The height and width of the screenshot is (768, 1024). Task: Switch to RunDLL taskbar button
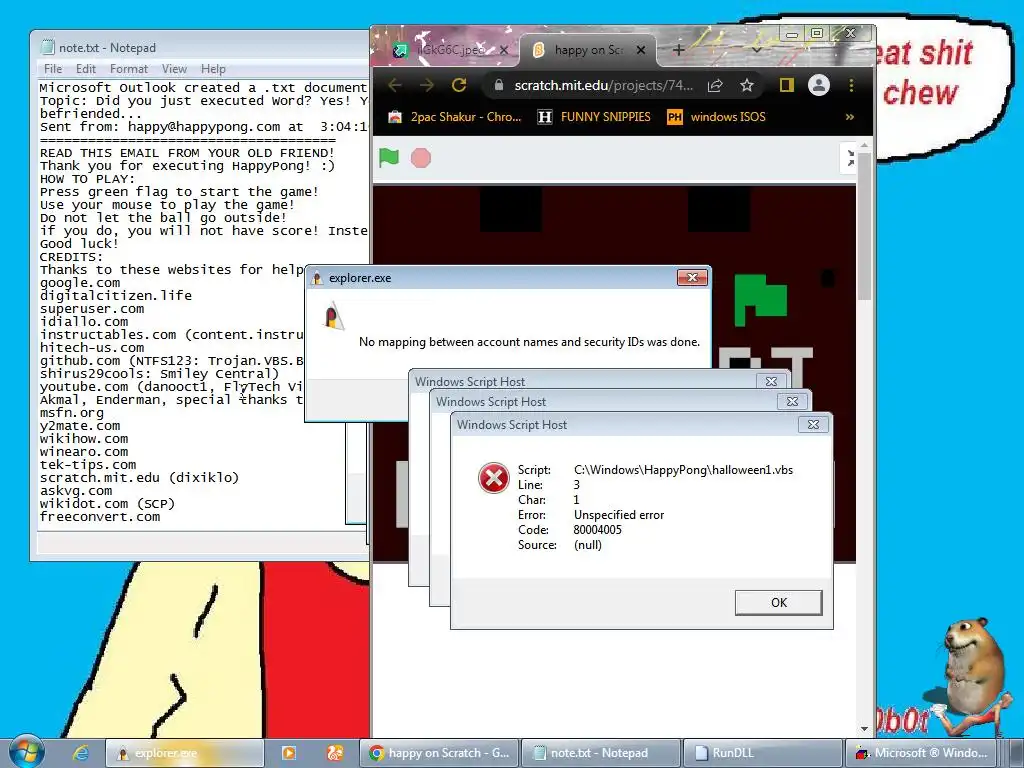coord(763,753)
